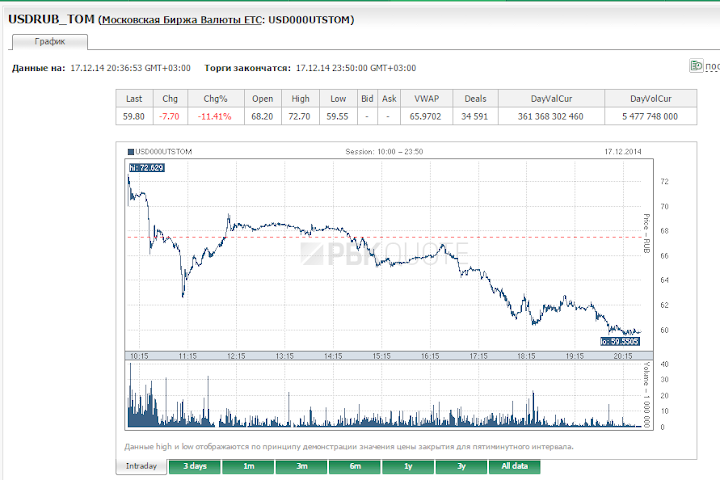Click the Deals value 34 591
The width and height of the screenshot is (720, 480).
click(x=474, y=117)
